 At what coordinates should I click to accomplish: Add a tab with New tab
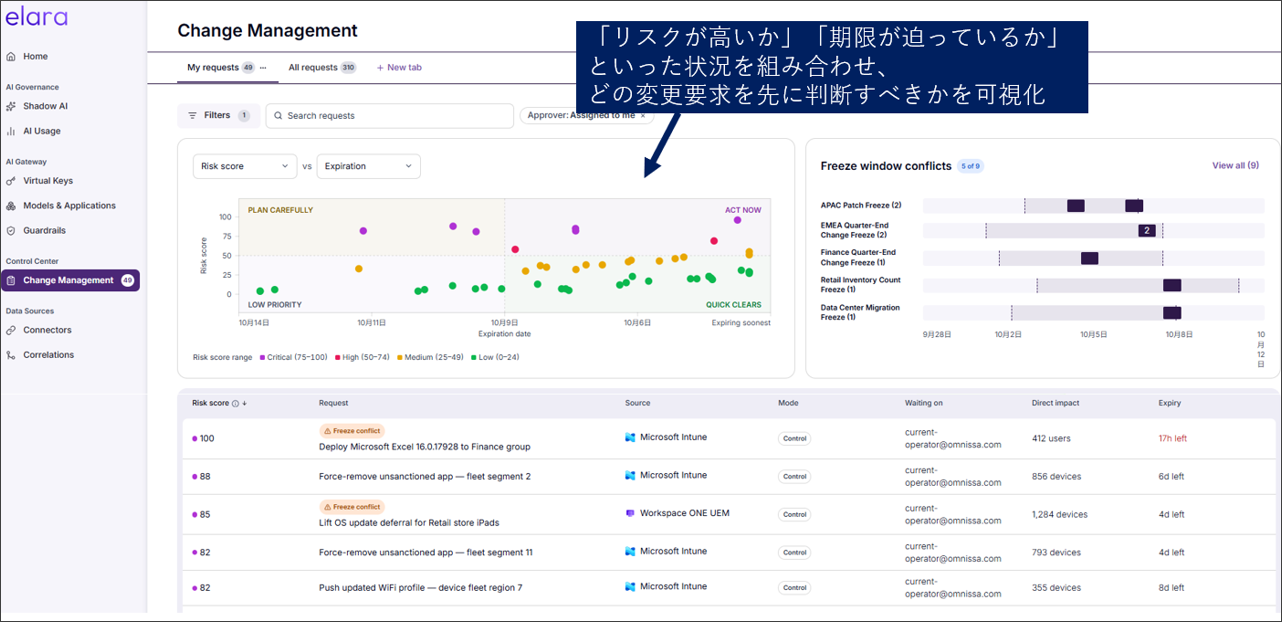point(399,68)
